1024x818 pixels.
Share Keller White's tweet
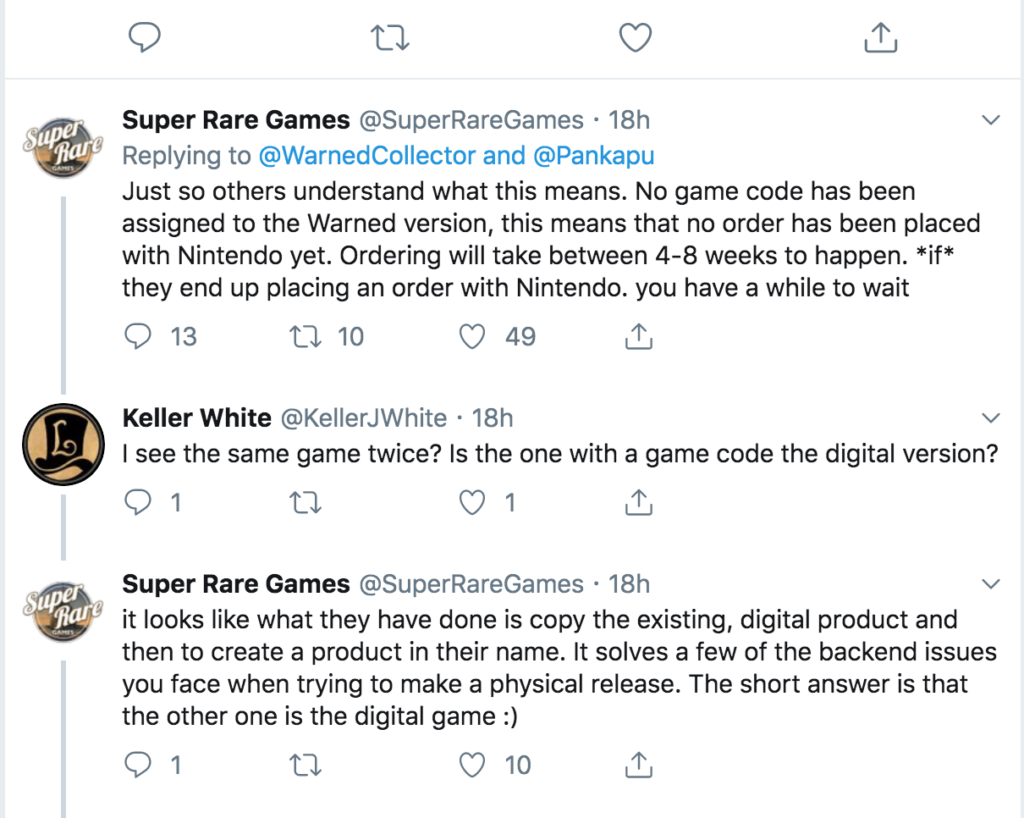(x=638, y=502)
